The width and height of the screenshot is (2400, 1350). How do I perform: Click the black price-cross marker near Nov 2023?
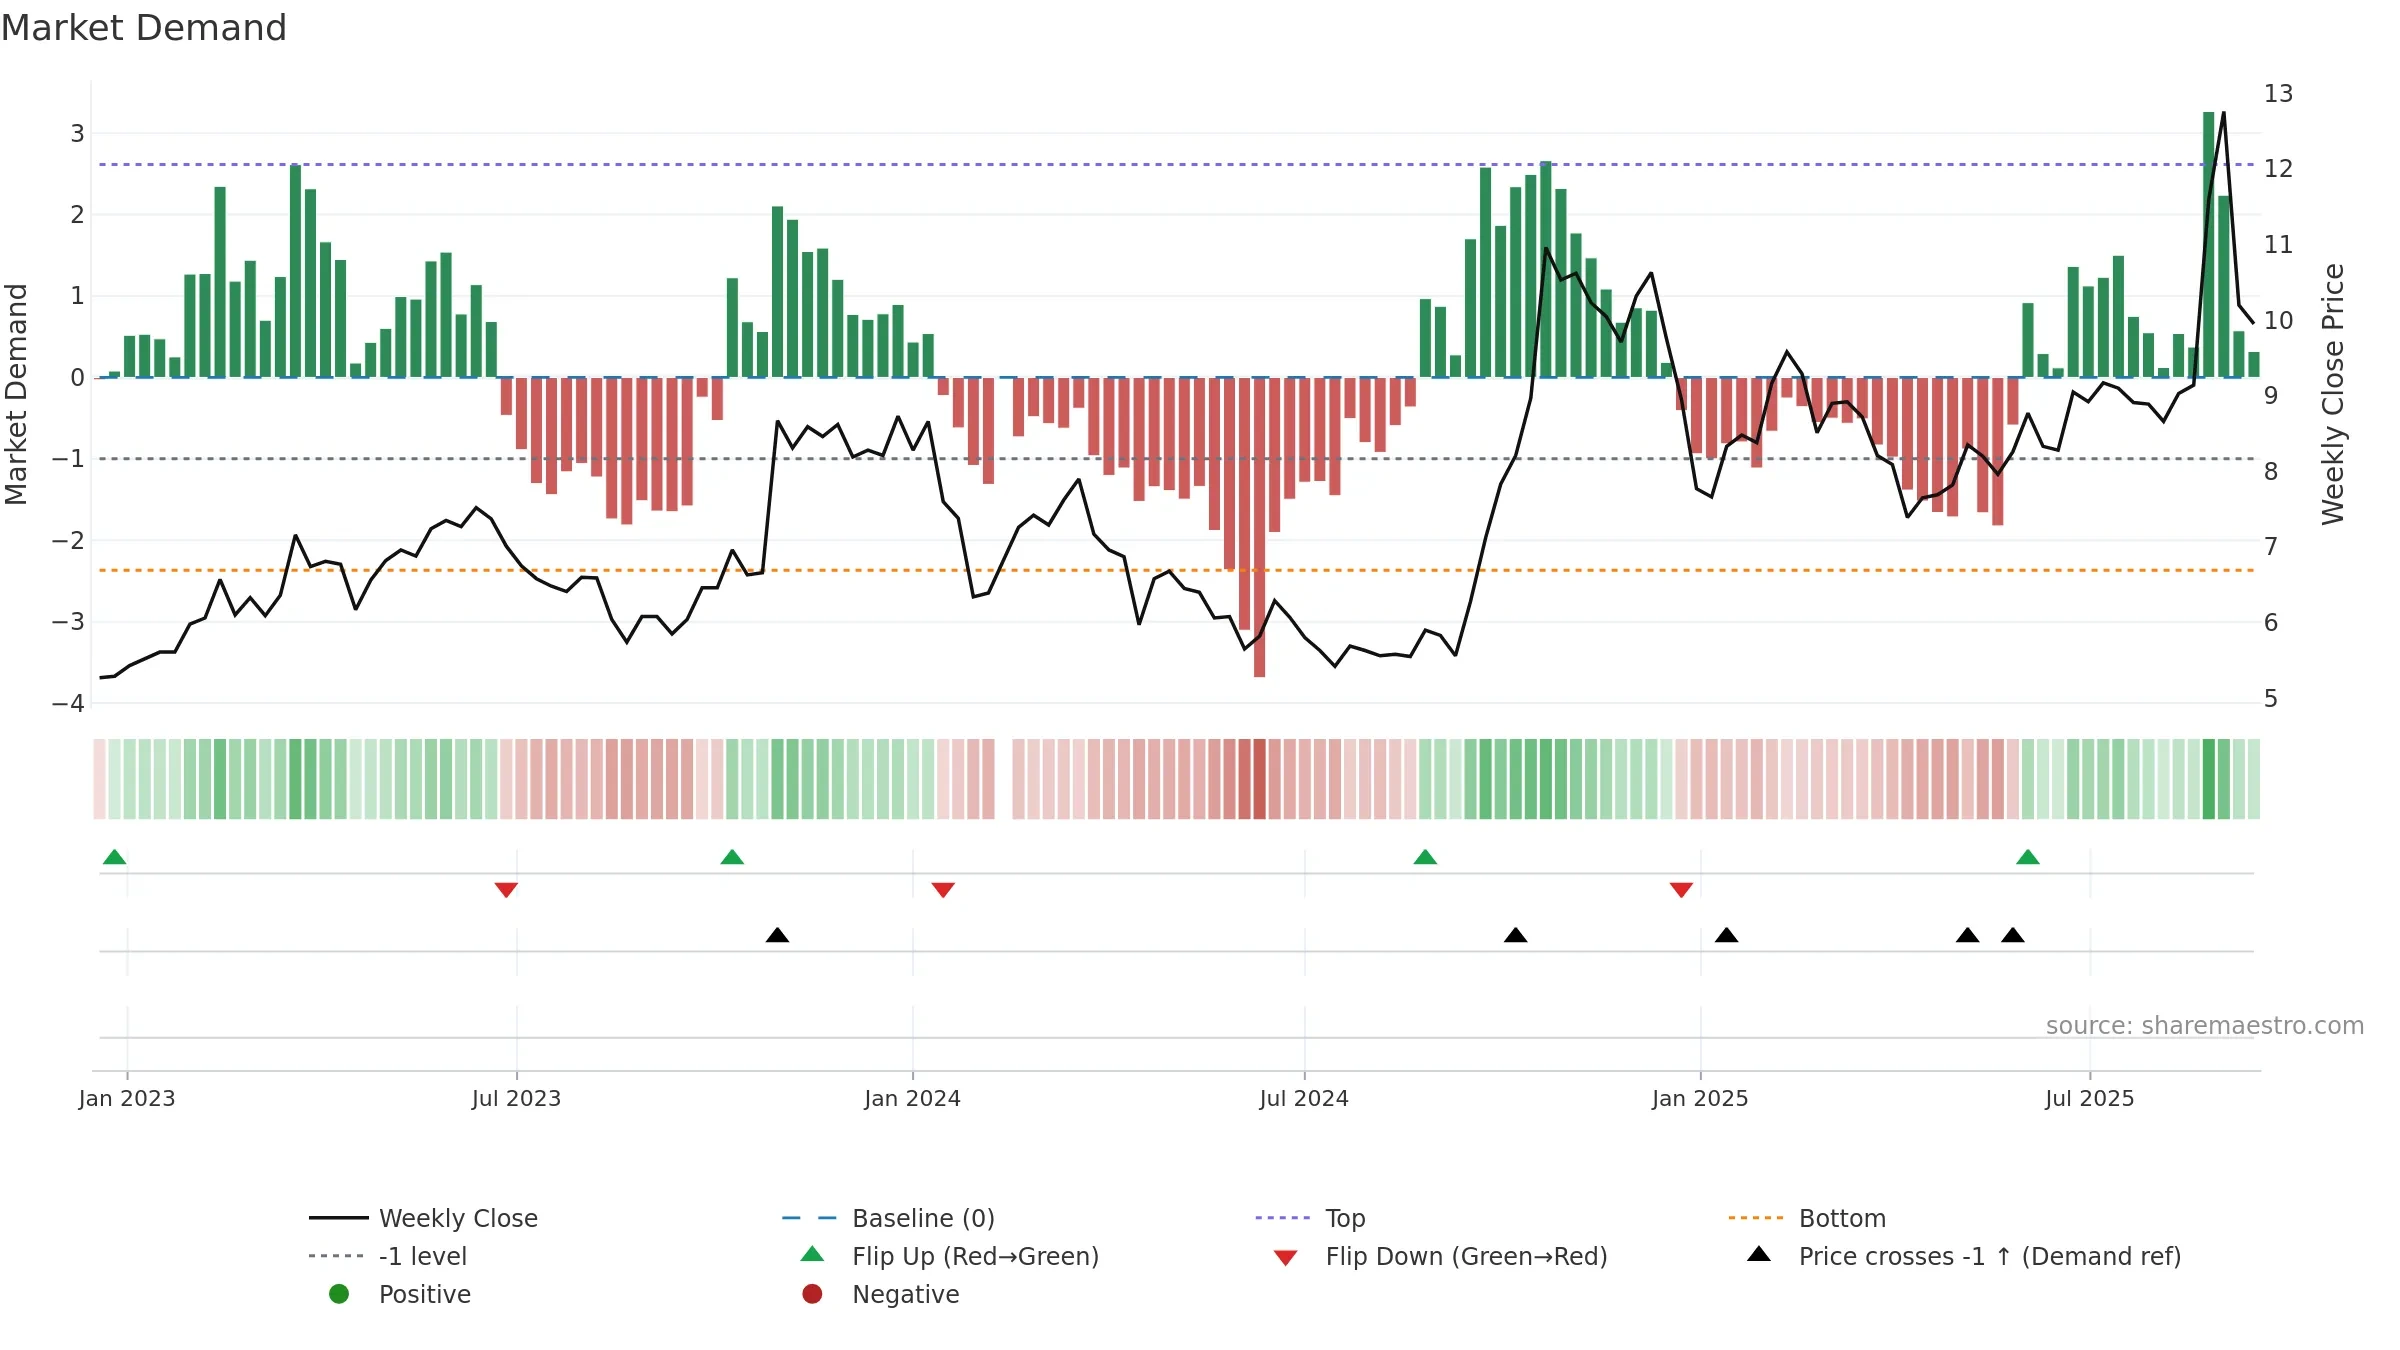[777, 935]
